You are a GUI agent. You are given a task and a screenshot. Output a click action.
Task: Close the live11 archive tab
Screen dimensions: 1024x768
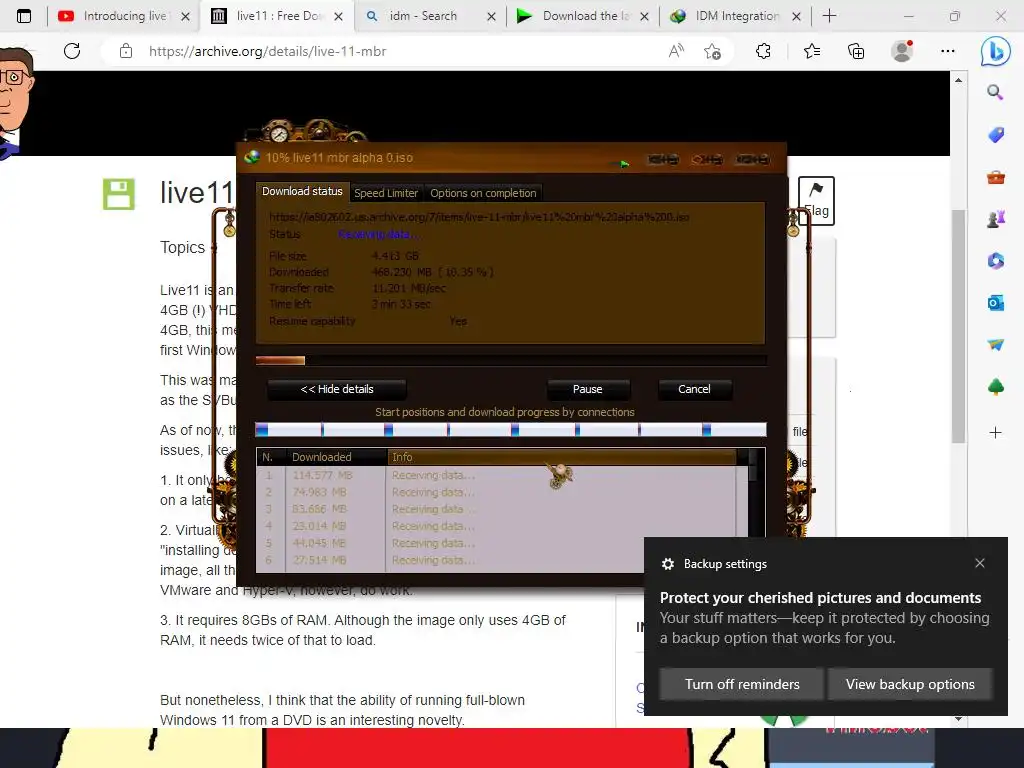tap(338, 16)
